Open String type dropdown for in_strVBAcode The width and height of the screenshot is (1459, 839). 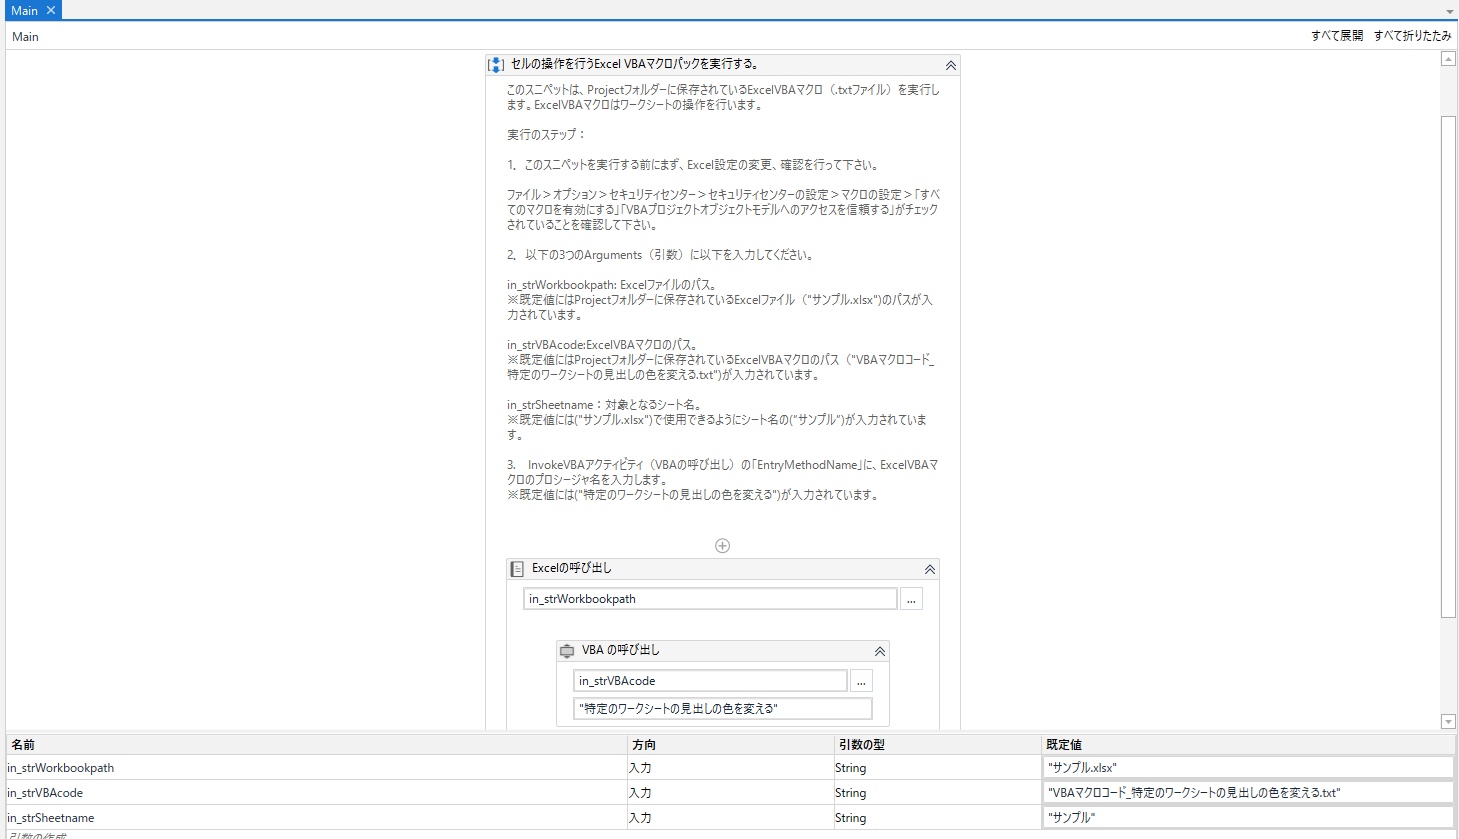(x=937, y=793)
